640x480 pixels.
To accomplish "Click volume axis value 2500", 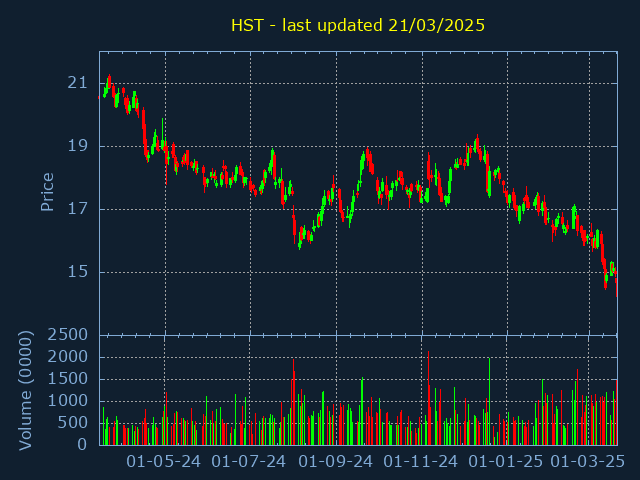I will [68, 335].
